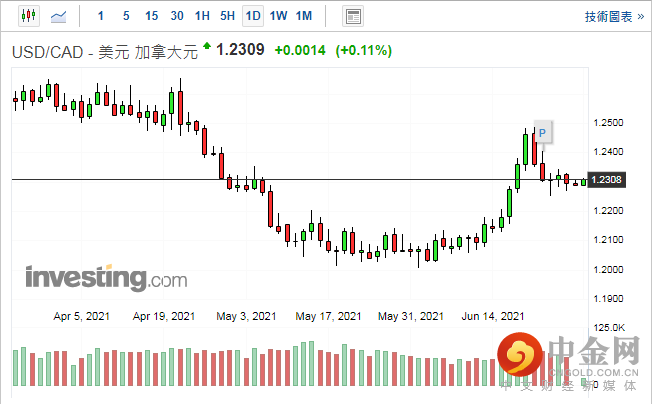Select the 15 minute timeframe
This screenshot has height=404, width=654.
tap(151, 16)
